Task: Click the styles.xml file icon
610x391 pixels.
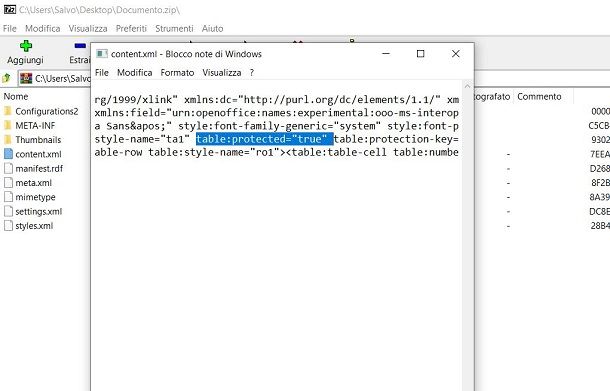Action: tap(8, 226)
